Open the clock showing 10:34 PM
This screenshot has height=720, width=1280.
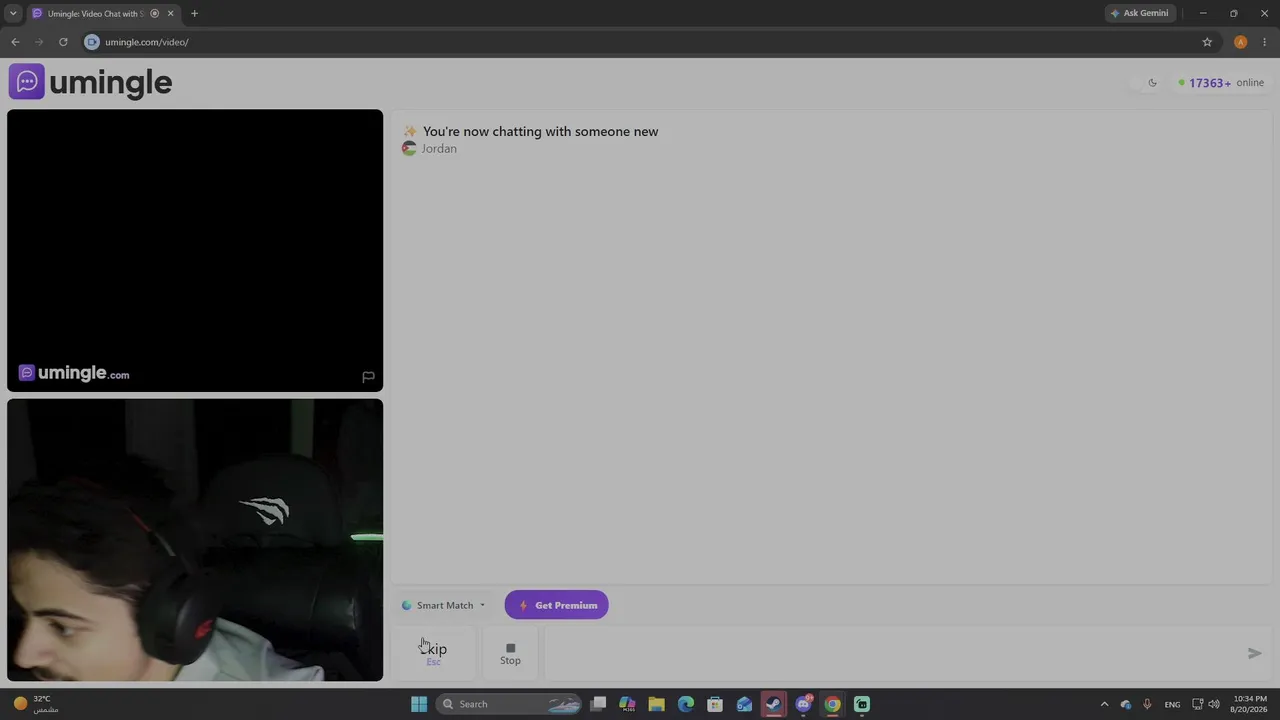pyautogui.click(x=1249, y=704)
